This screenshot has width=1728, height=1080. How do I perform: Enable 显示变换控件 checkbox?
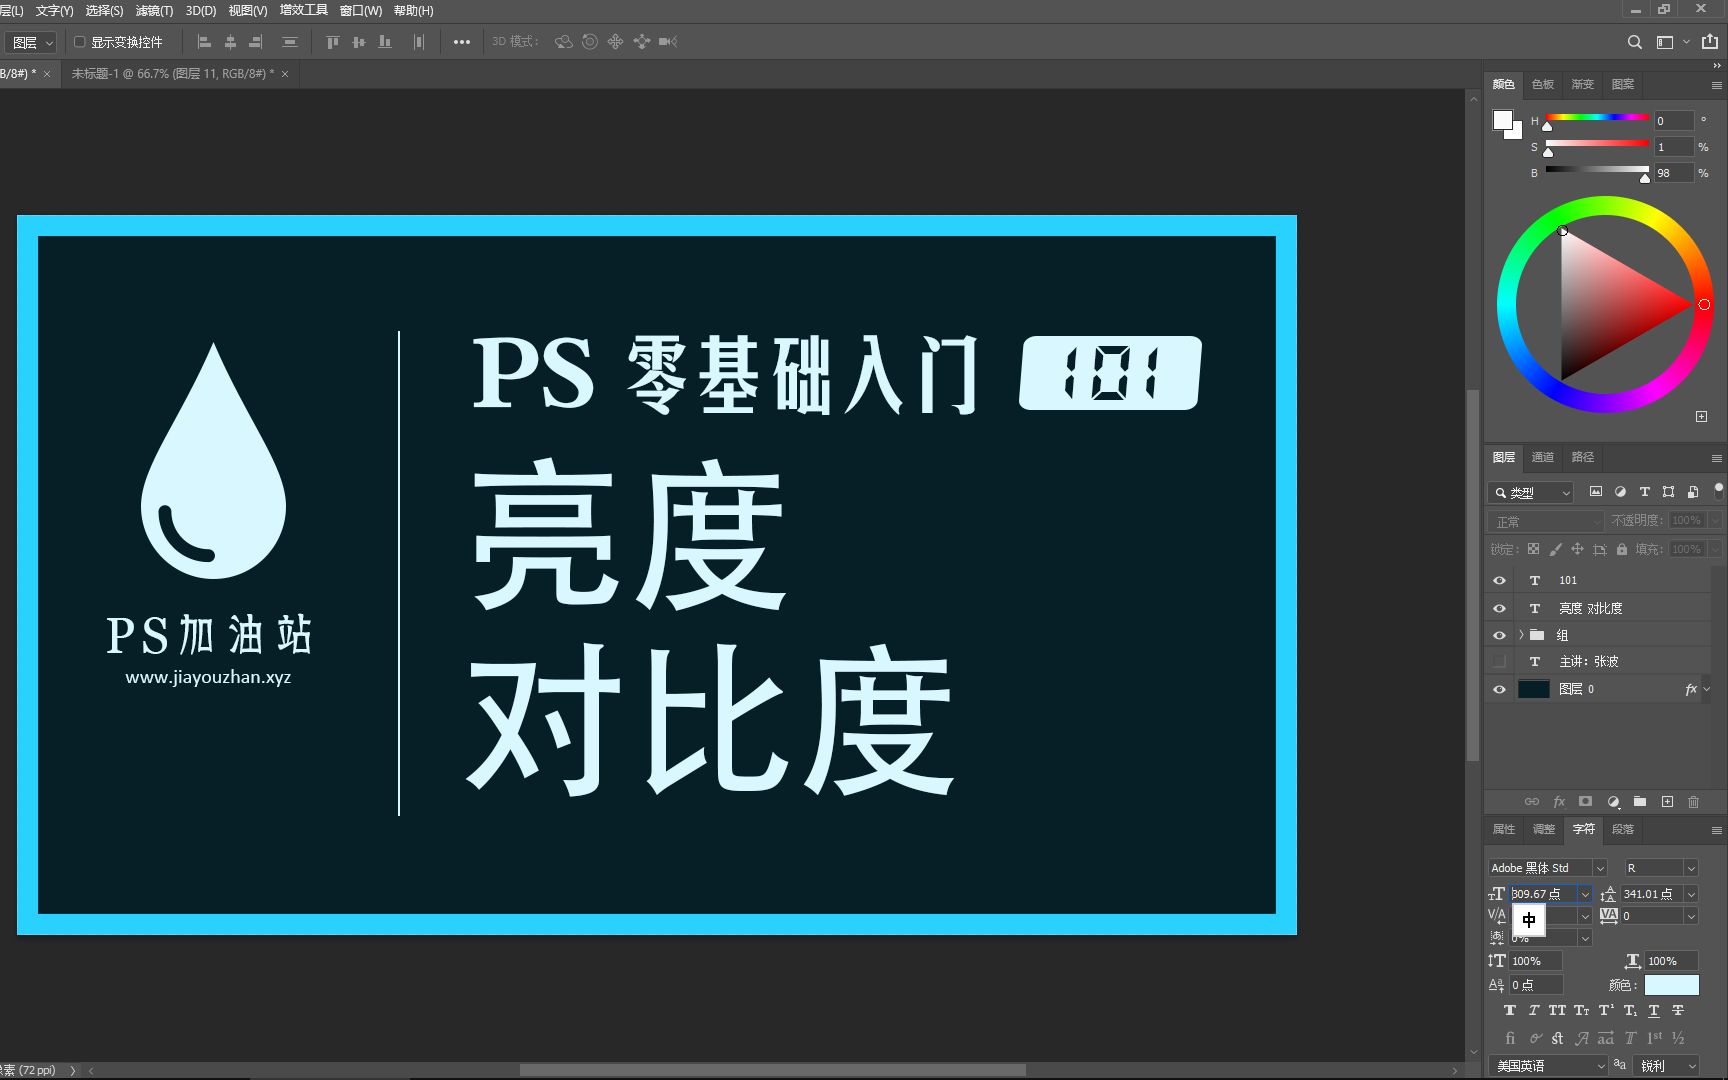pos(80,42)
